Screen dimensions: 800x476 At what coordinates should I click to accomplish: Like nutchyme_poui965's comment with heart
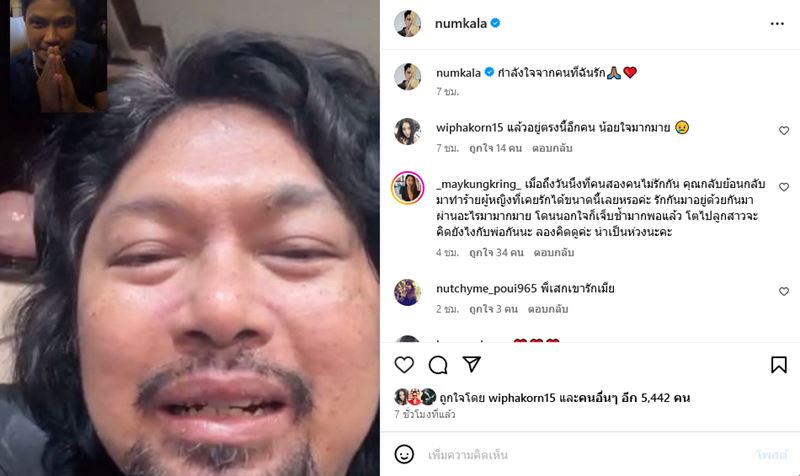(784, 291)
